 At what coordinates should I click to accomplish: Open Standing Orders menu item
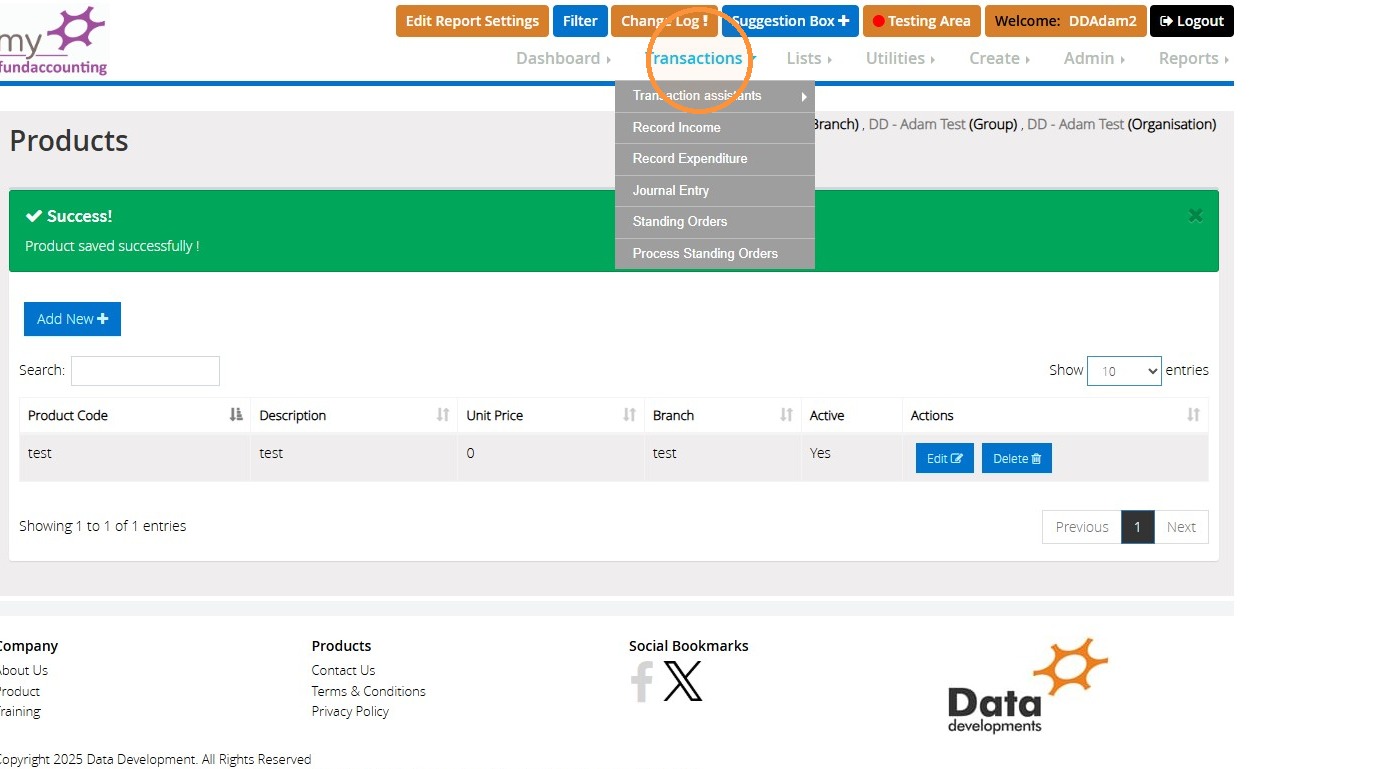click(715, 222)
